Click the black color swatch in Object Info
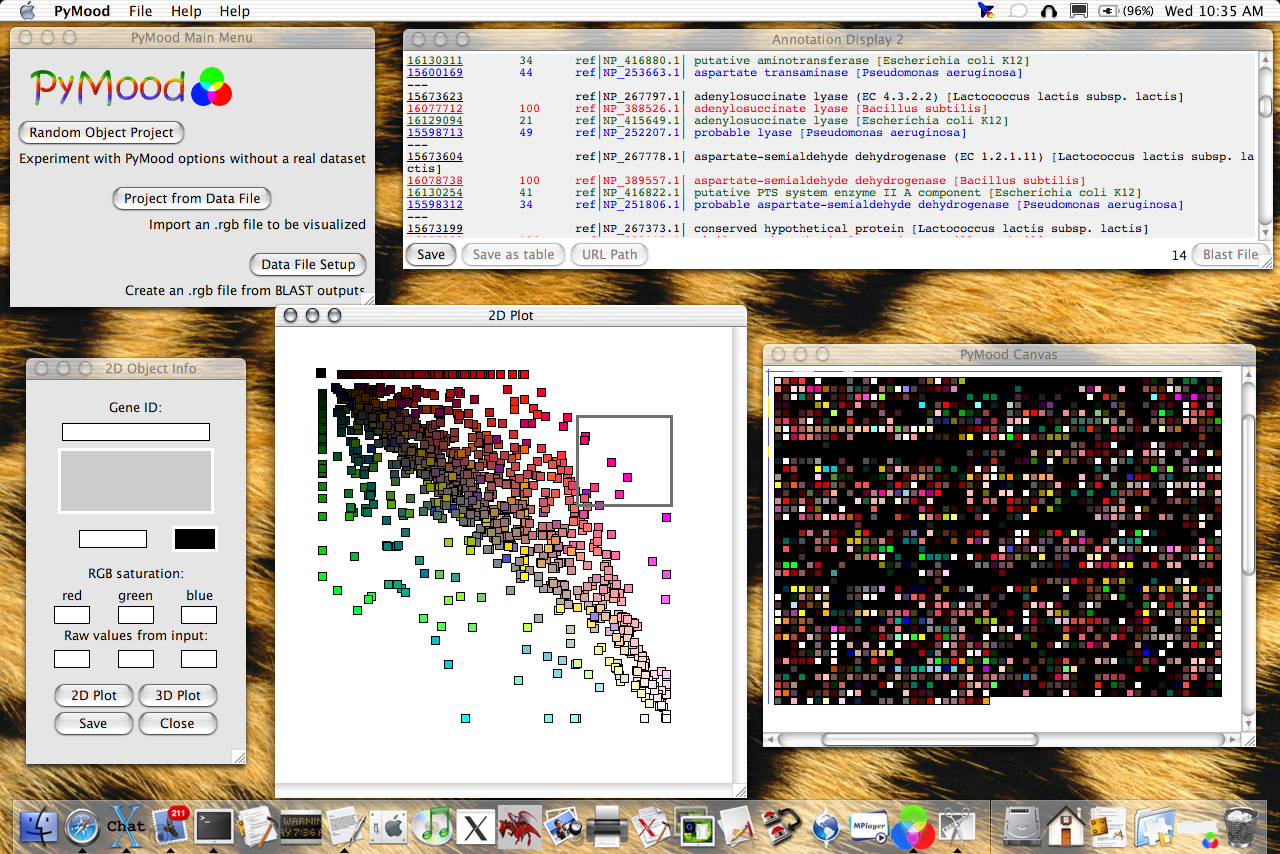 click(x=195, y=538)
